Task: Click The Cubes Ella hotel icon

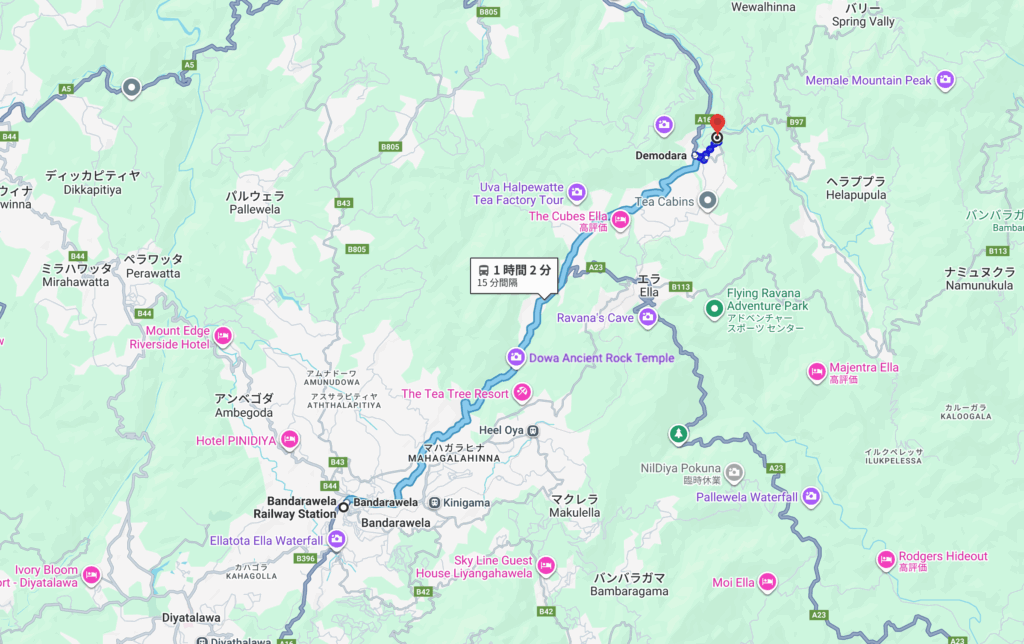Action: click(x=620, y=219)
